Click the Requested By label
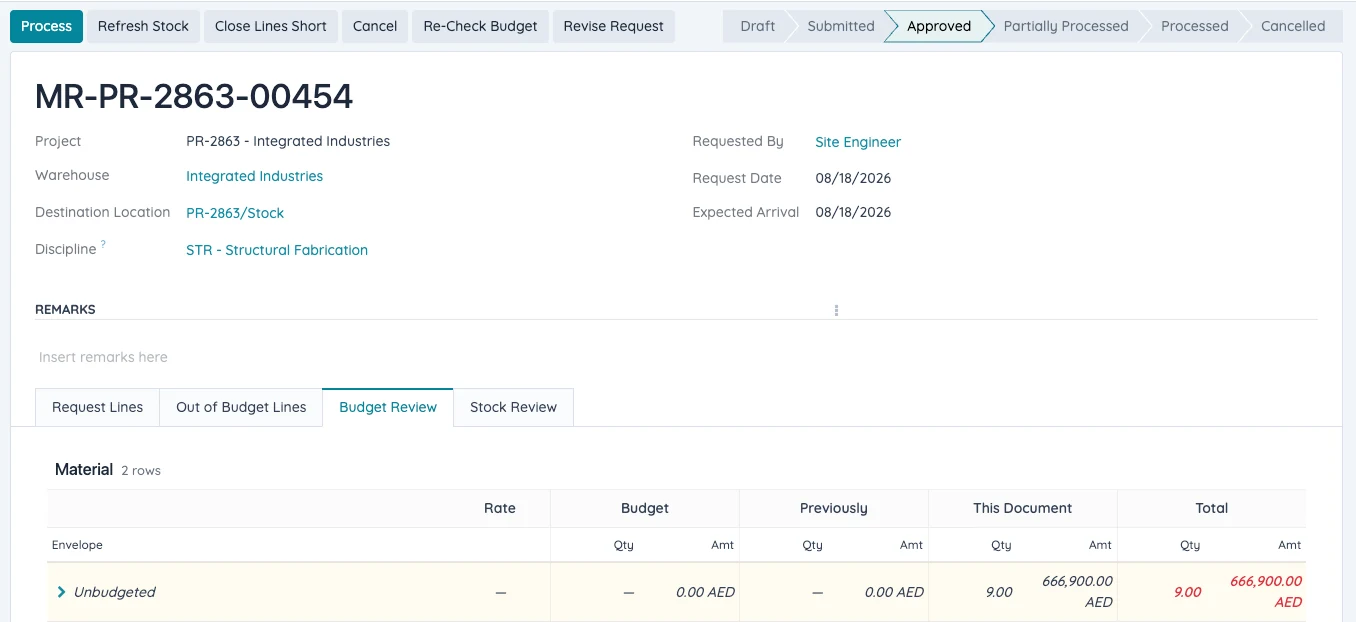Screen dimensions: 1356x622 738,141
